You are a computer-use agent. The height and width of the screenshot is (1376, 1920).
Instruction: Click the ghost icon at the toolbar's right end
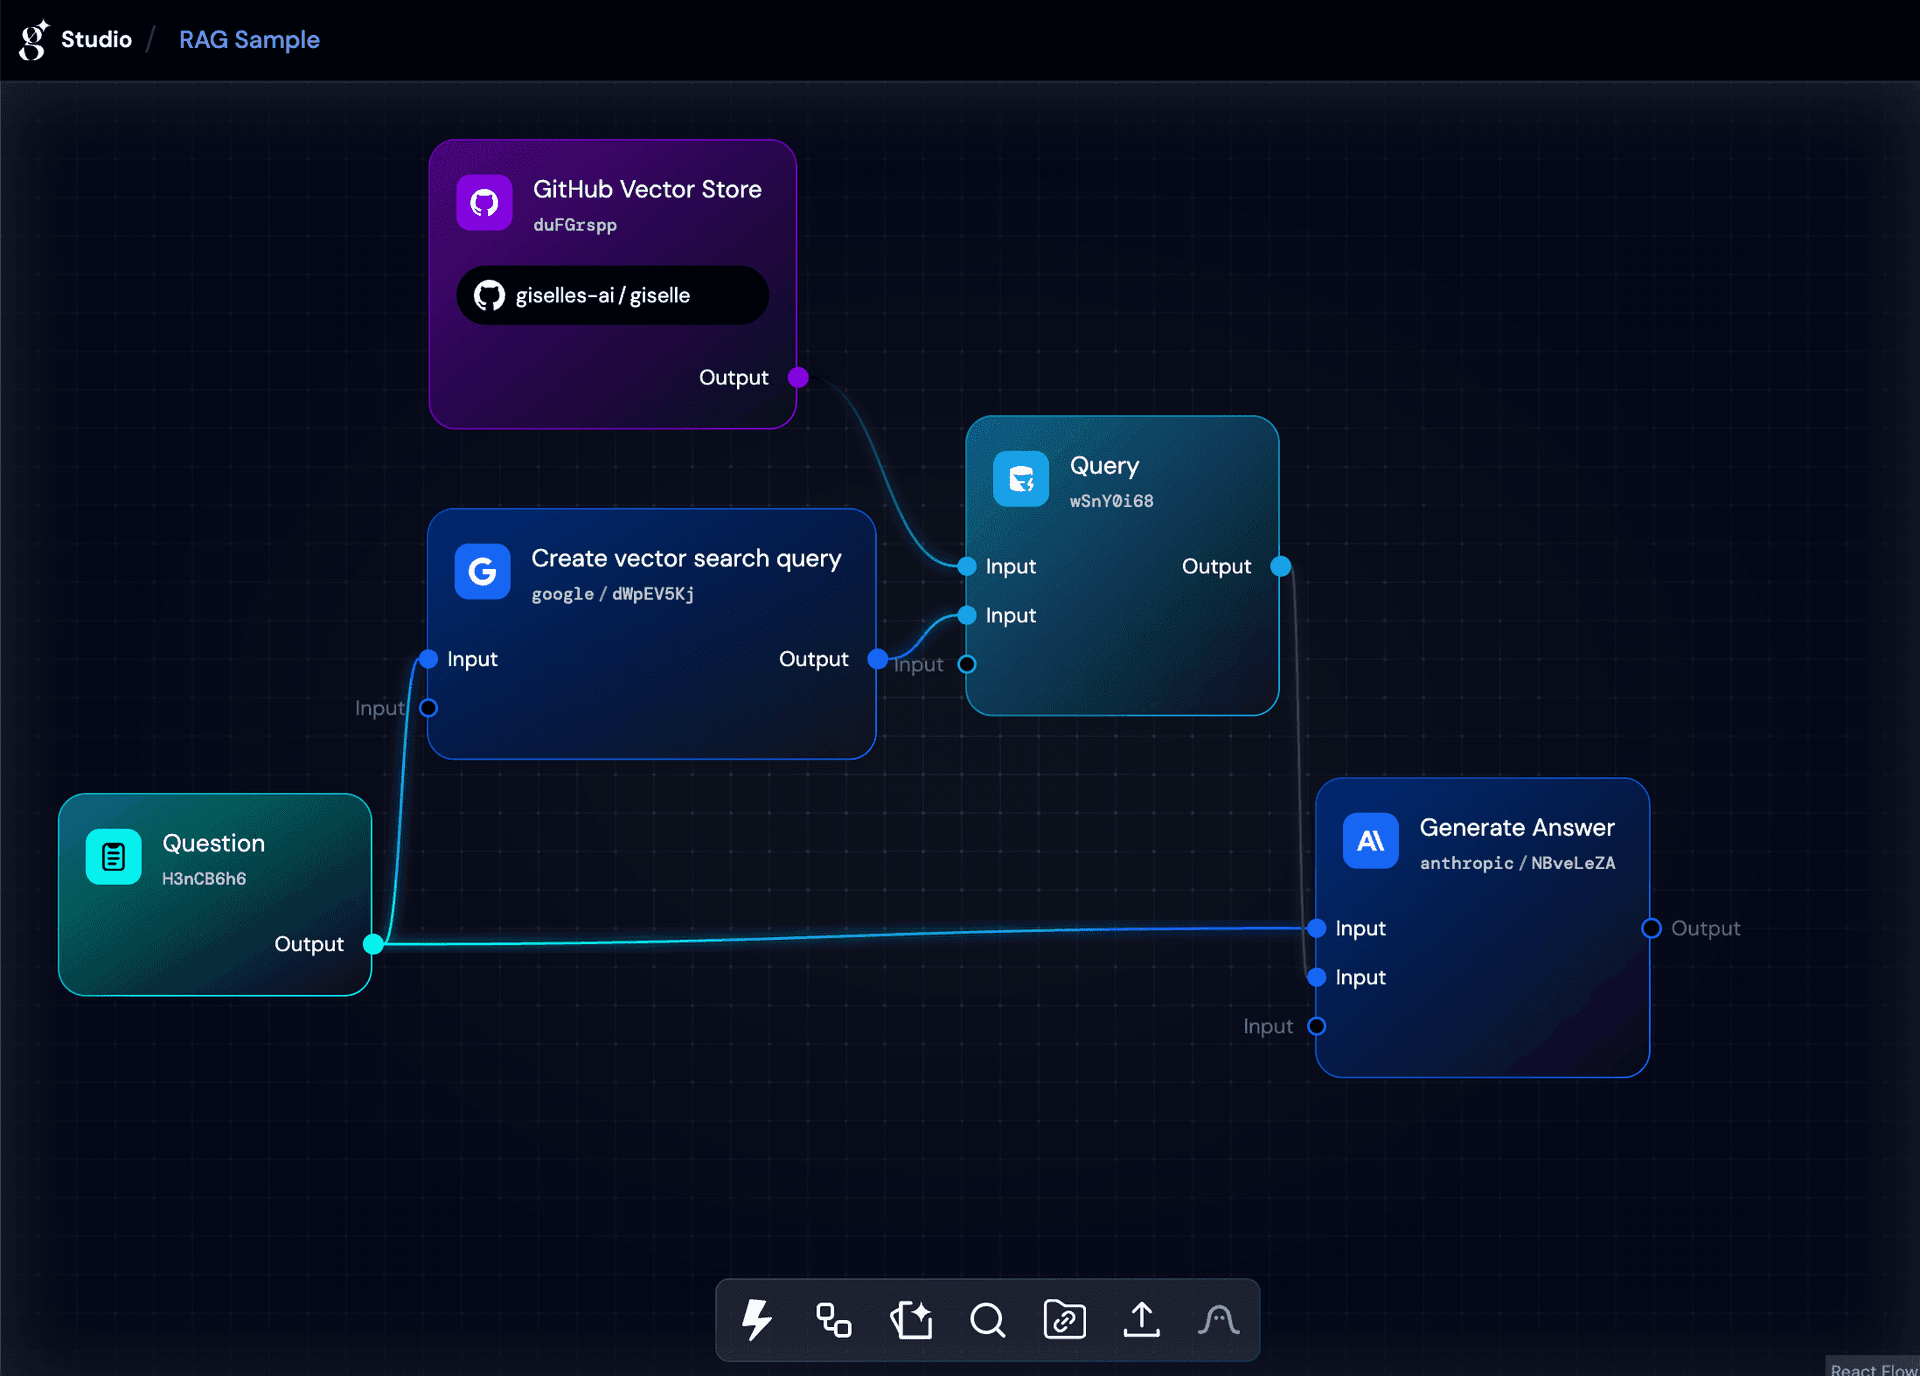[1218, 1320]
